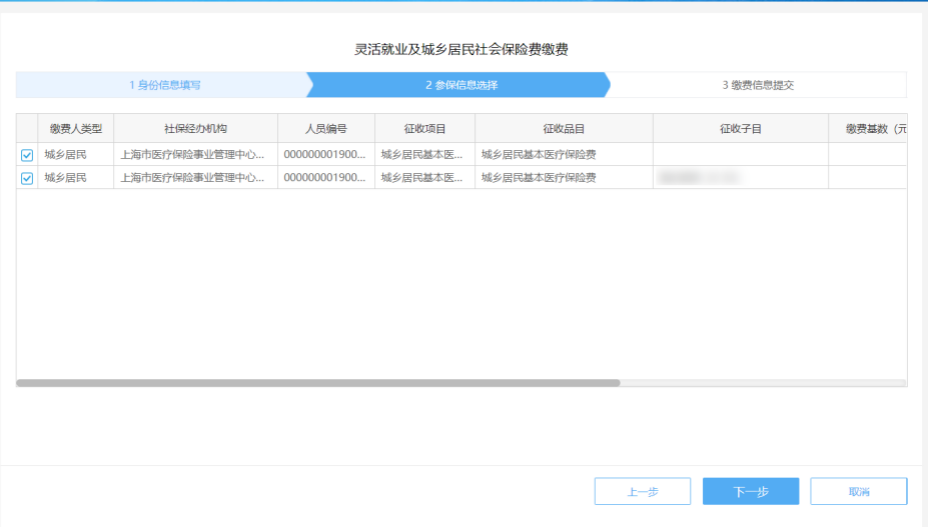Click the 上一步 button

coord(642,491)
